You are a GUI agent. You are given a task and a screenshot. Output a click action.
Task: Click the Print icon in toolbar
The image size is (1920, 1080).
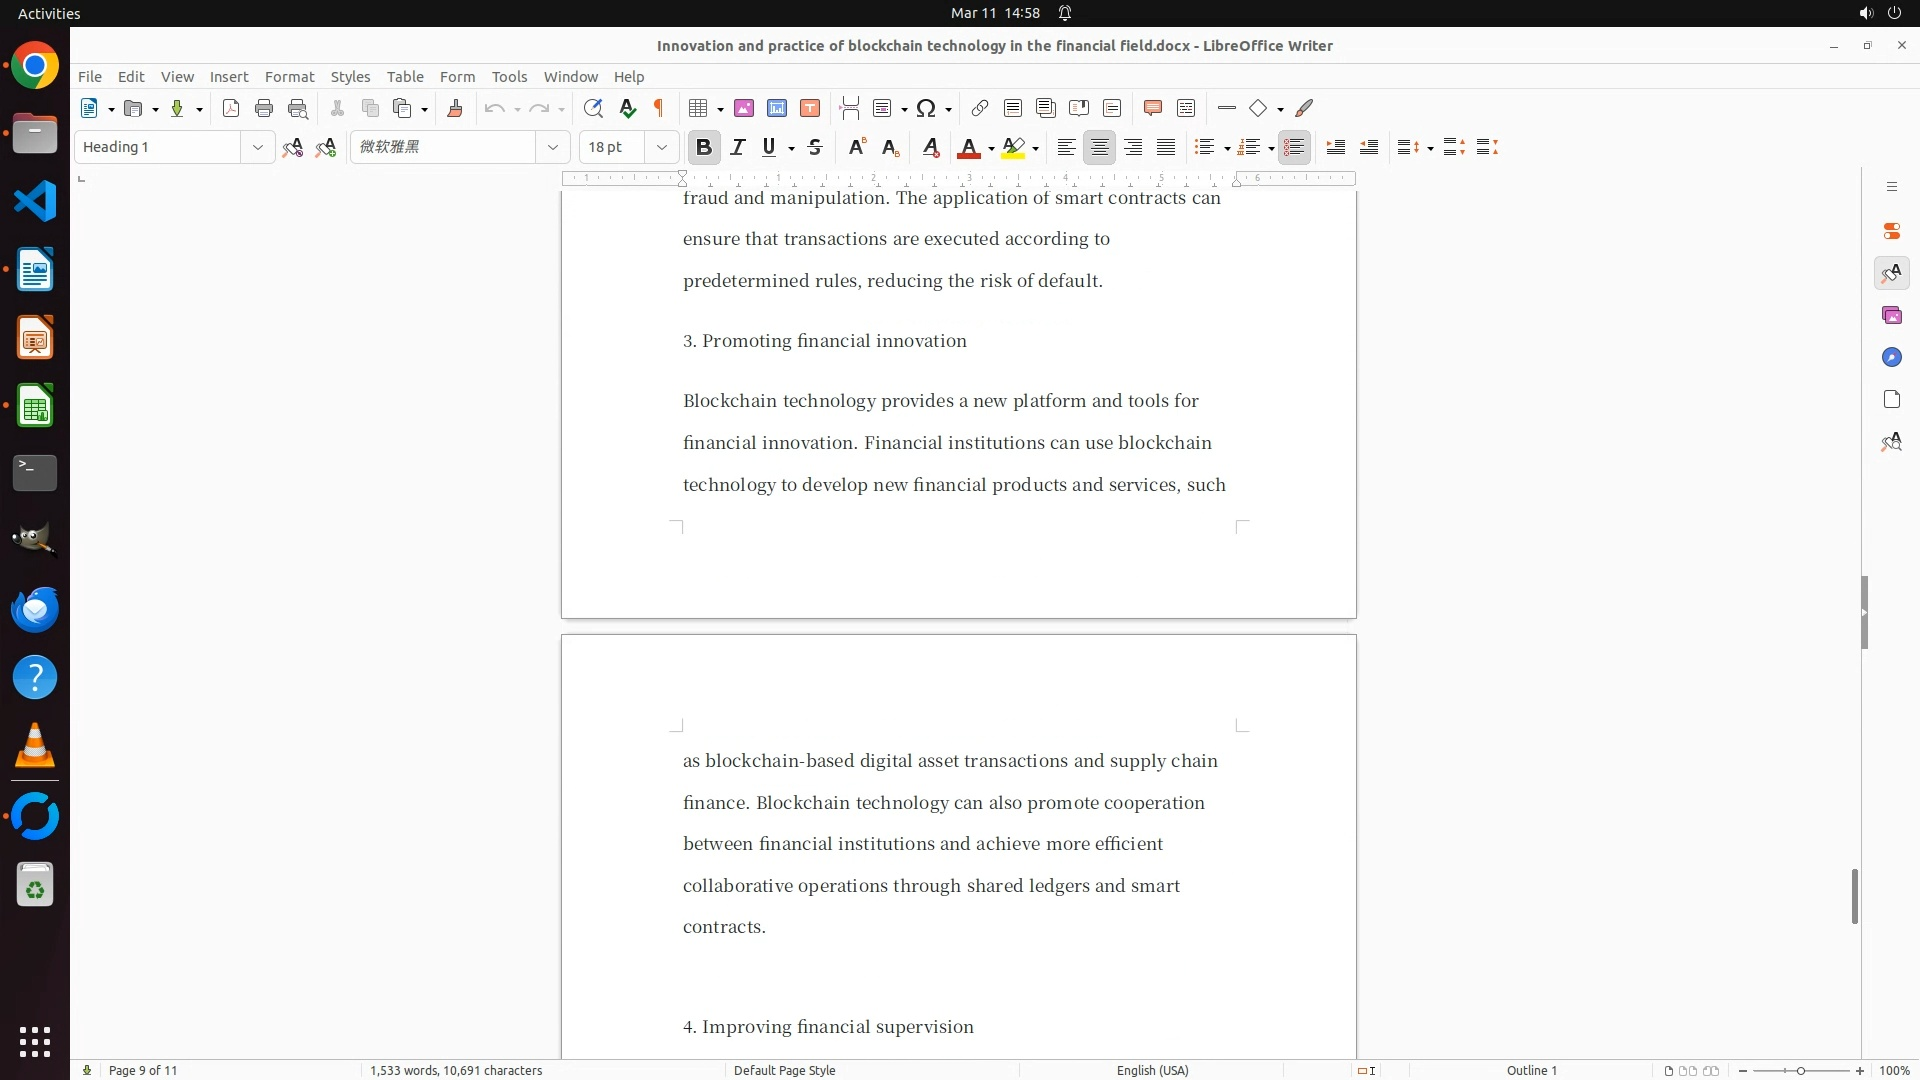pos(264,109)
